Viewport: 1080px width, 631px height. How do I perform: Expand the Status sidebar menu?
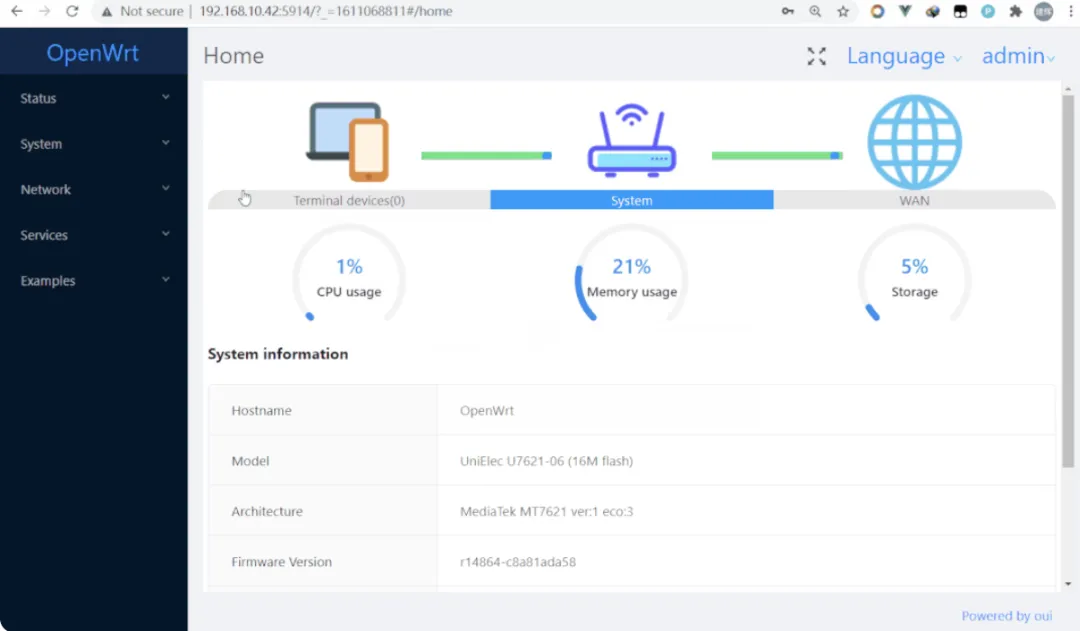[x=94, y=98]
